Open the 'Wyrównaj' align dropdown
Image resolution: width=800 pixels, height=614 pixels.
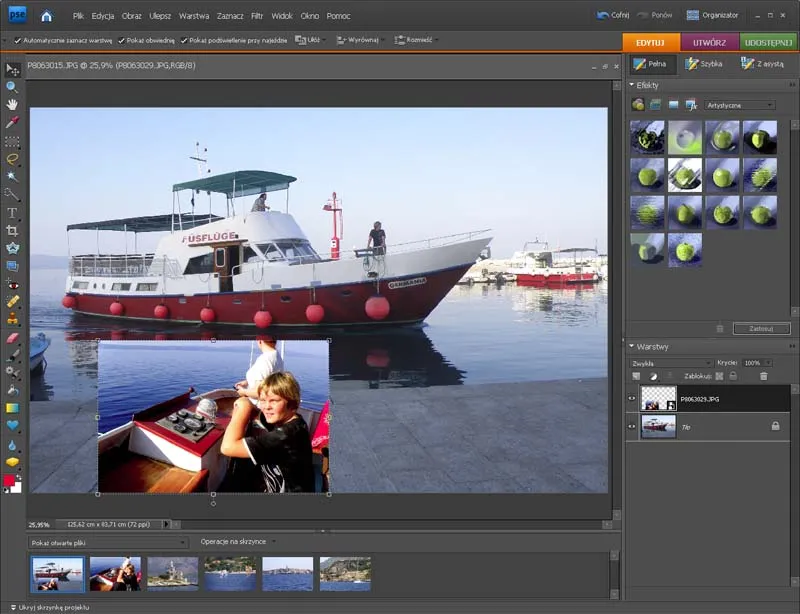[x=360, y=40]
